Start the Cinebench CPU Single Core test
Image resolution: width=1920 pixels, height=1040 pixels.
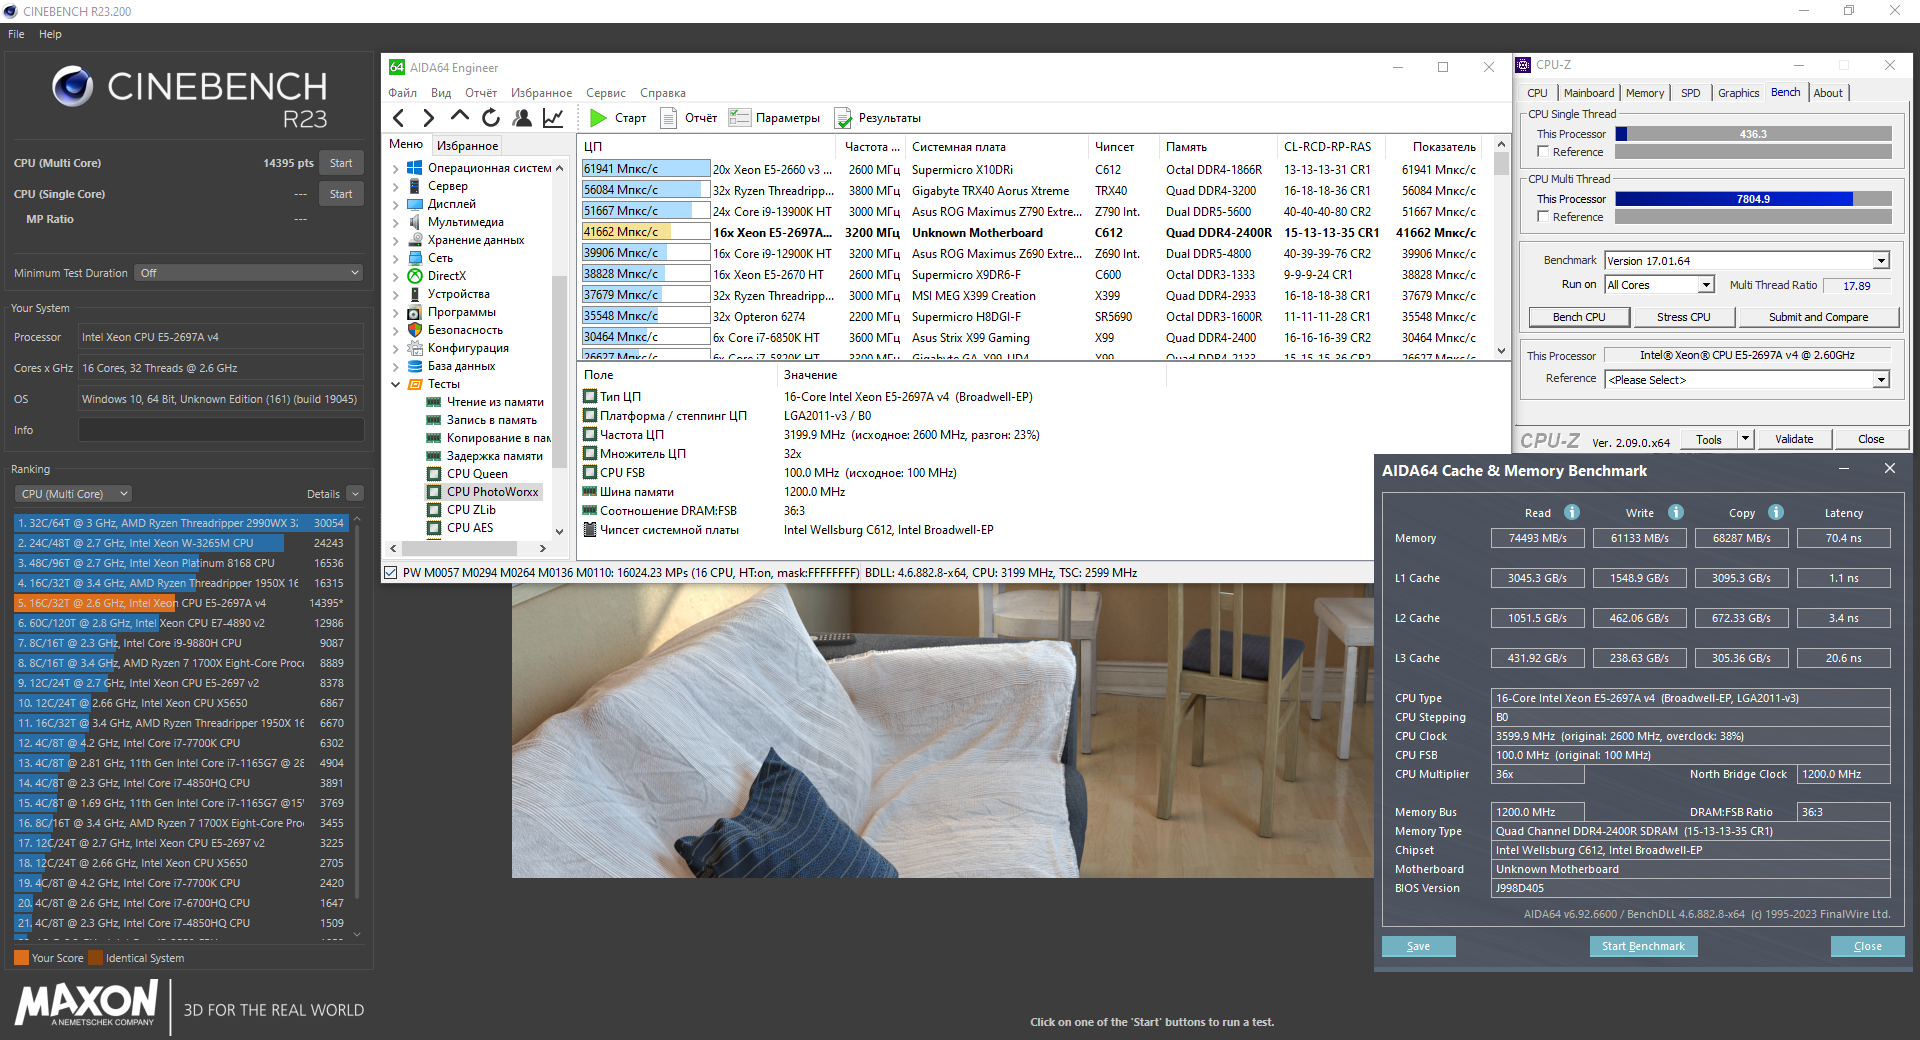coord(341,194)
